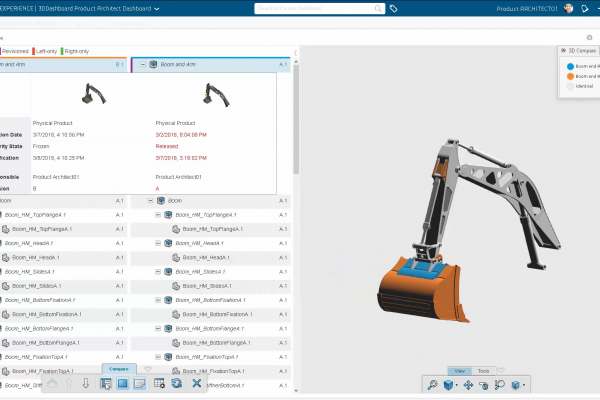Open the display-mode cube dropdown arrow

coord(524,385)
